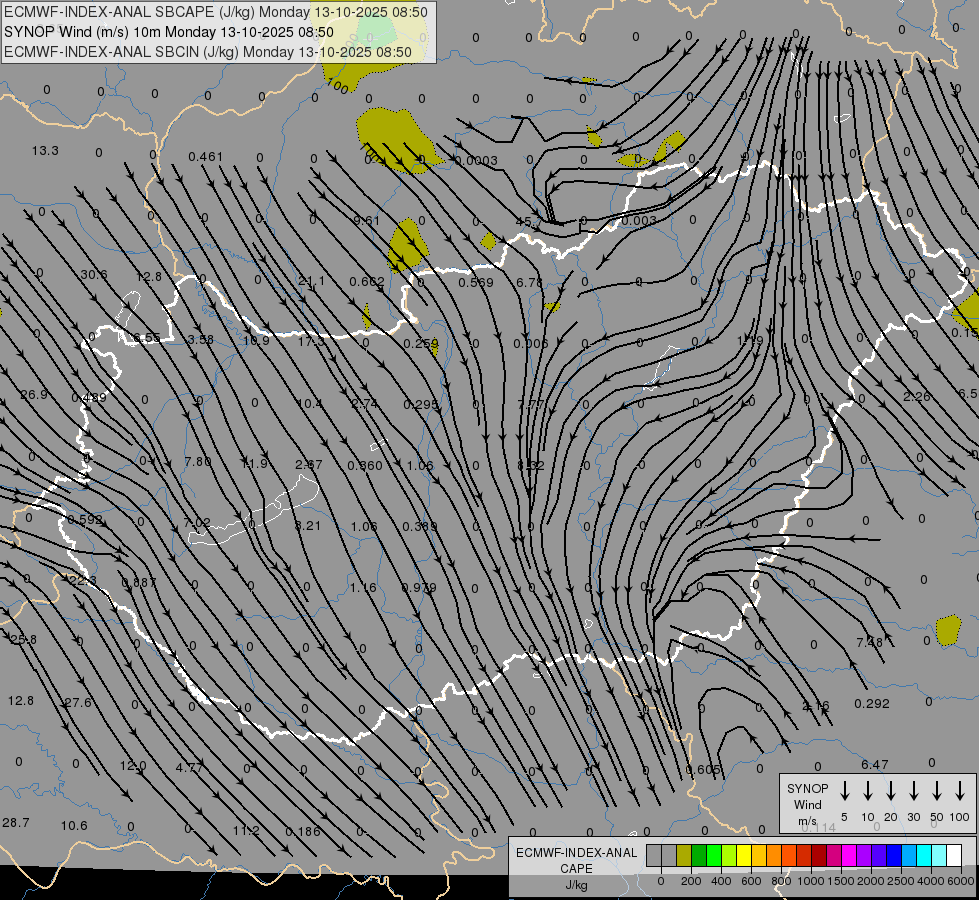979x900 pixels.
Task: Click the map value 10.4
Action: coord(309,403)
